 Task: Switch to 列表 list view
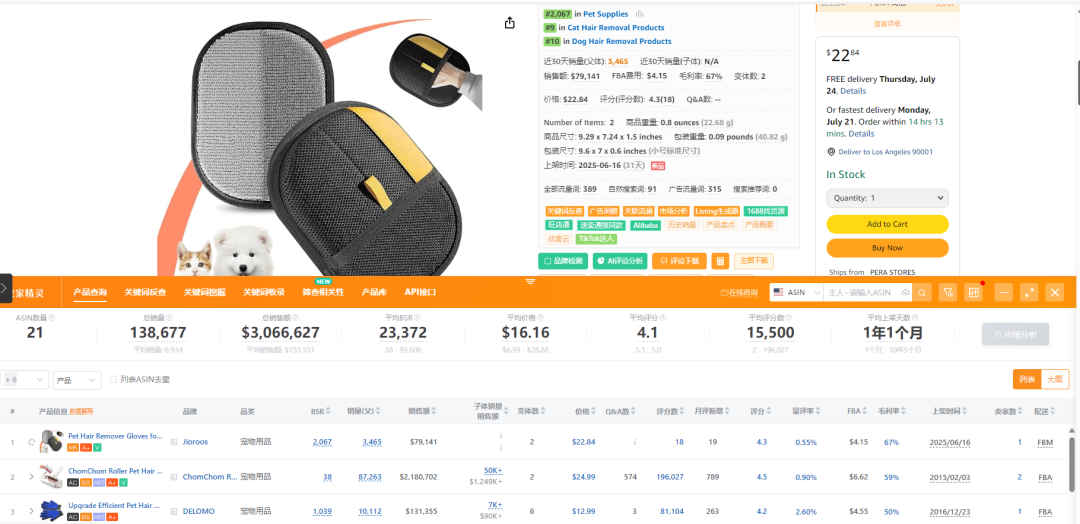1026,379
